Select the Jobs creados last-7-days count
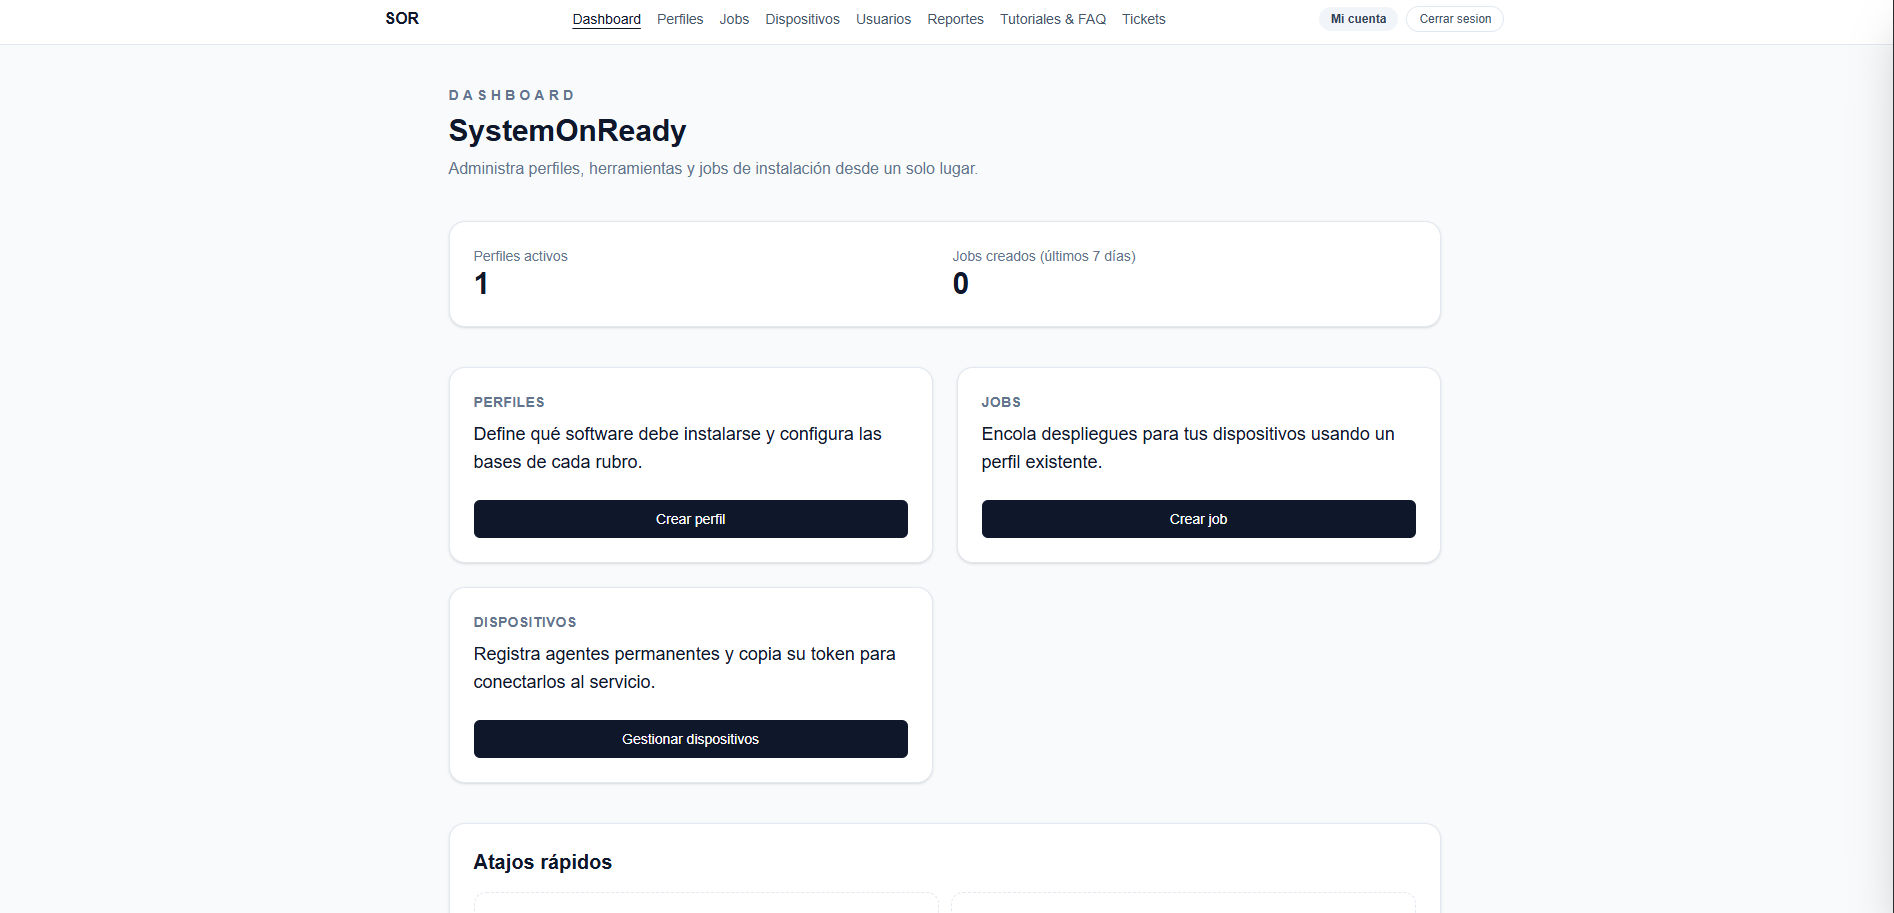 (960, 284)
